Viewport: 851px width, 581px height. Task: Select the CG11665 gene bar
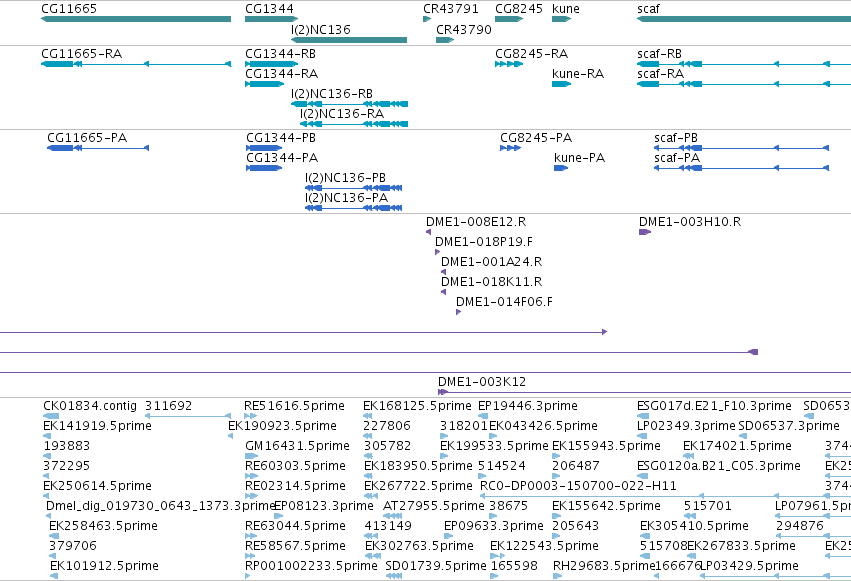point(136,19)
